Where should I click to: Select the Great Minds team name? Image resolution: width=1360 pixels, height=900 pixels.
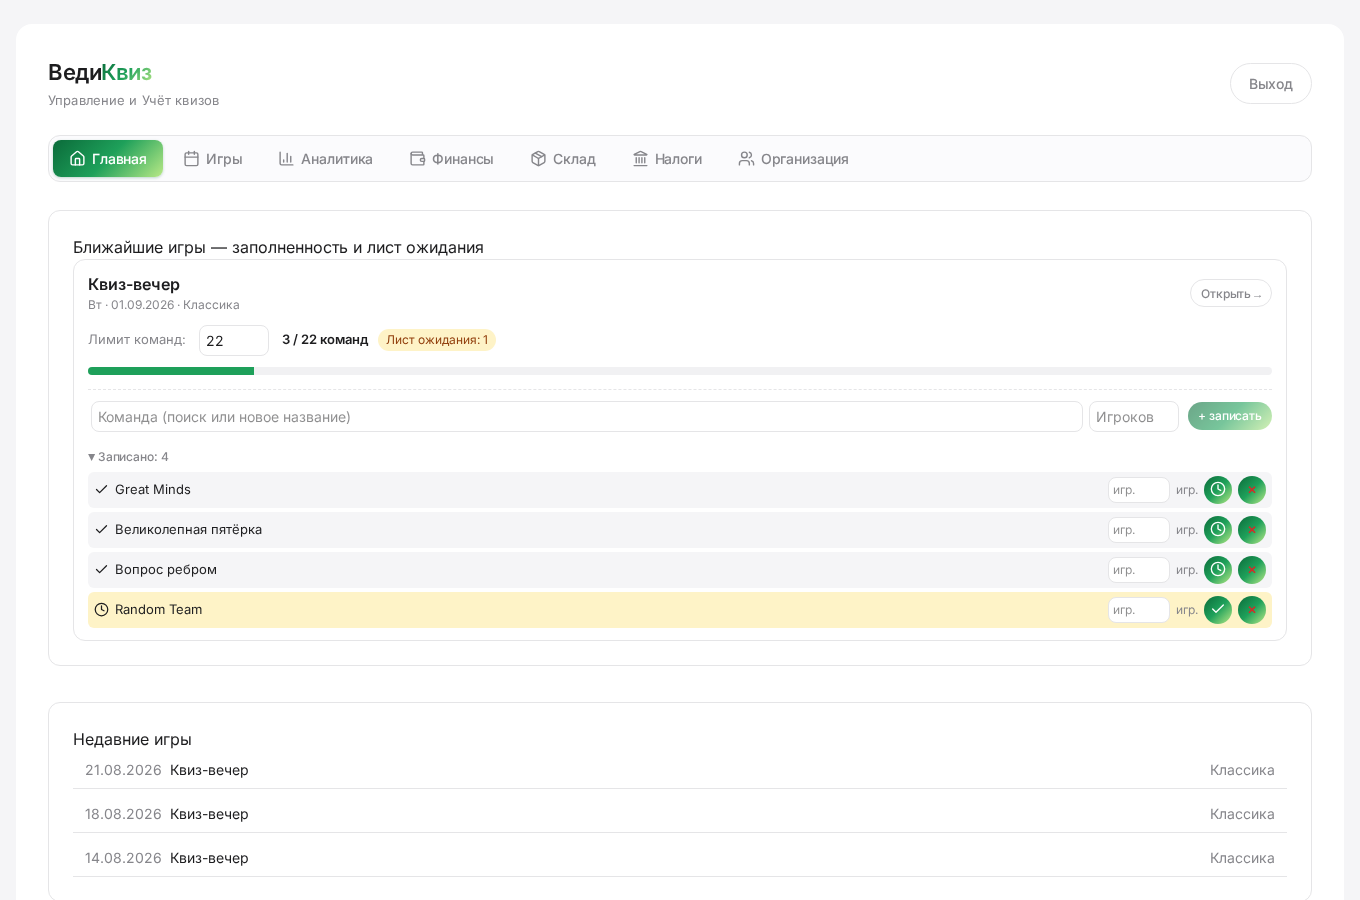pos(153,490)
